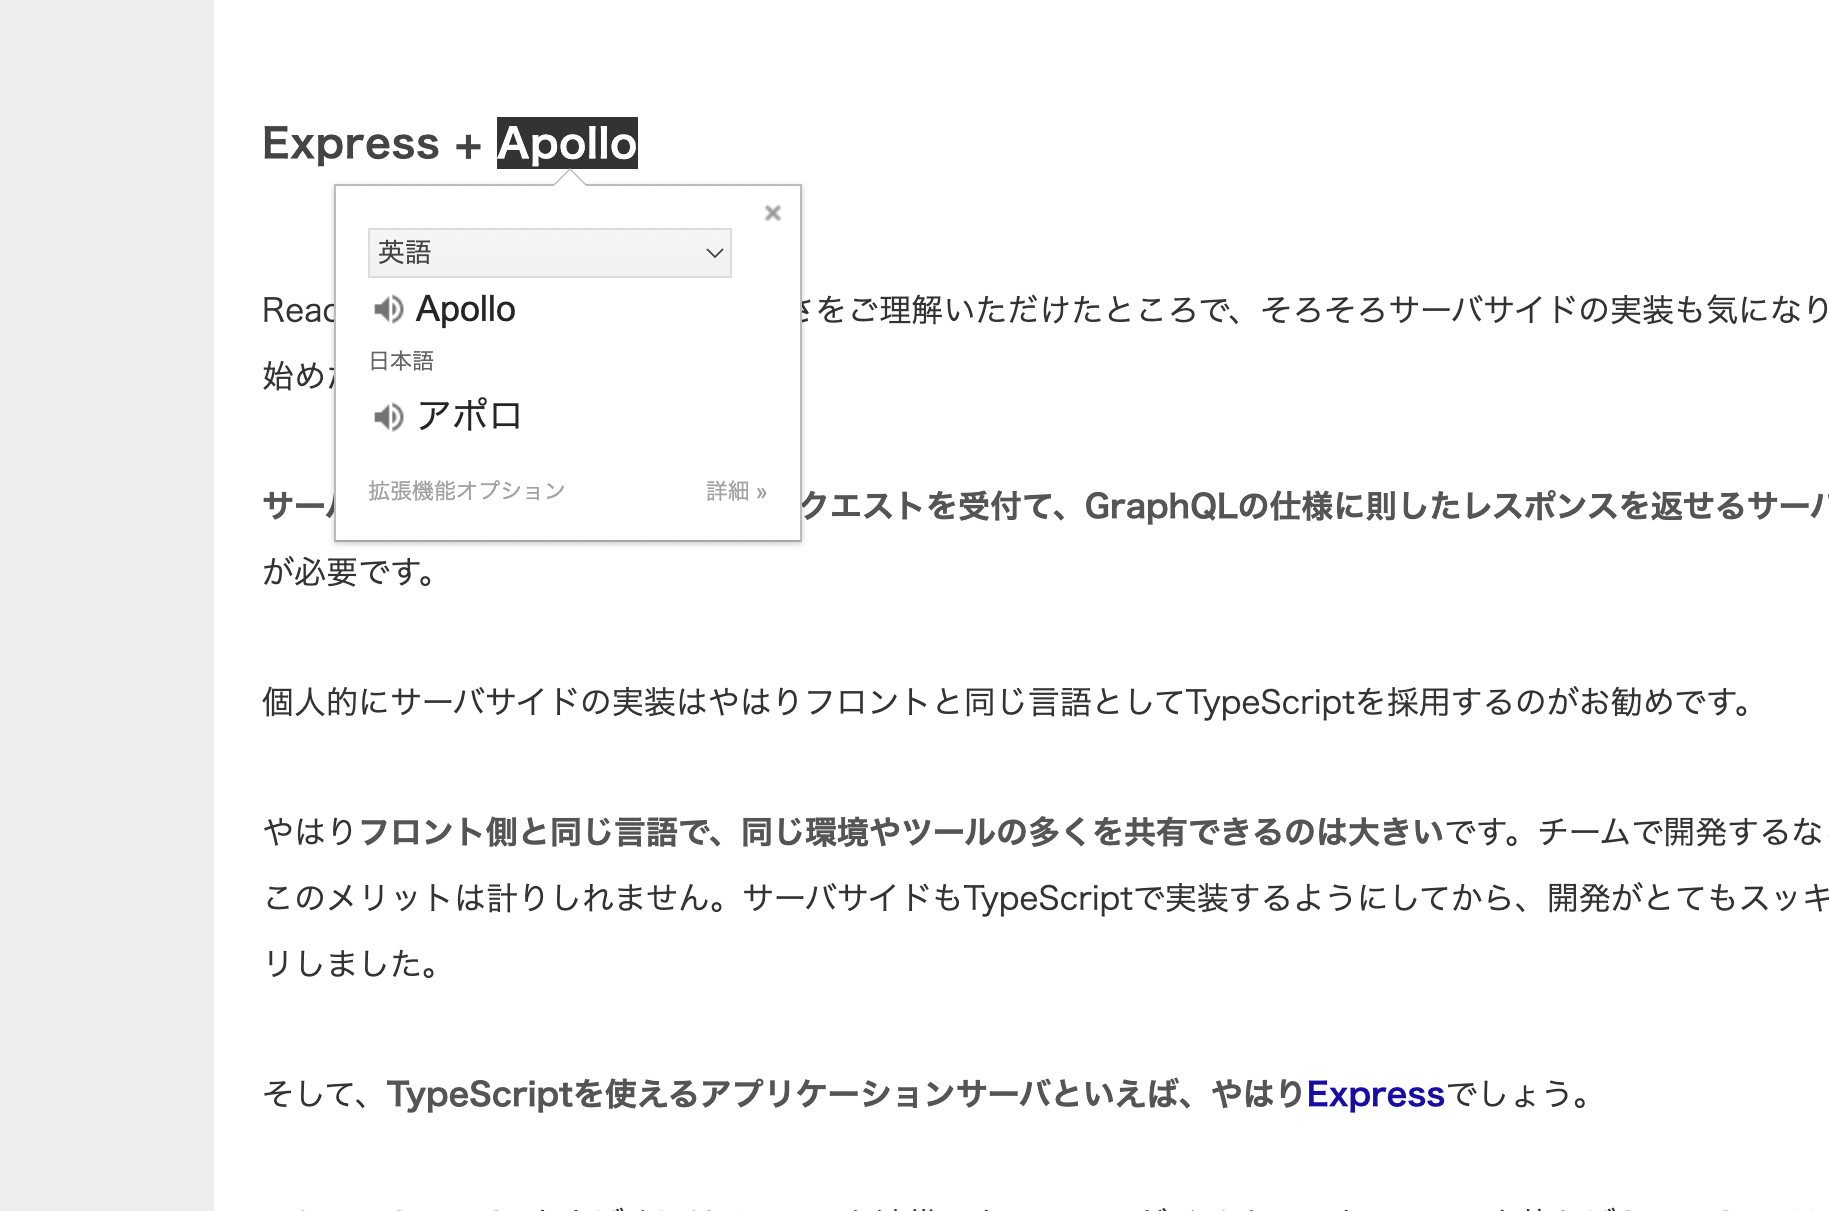Click the Express heading text
The height and width of the screenshot is (1211, 1829).
(350, 144)
